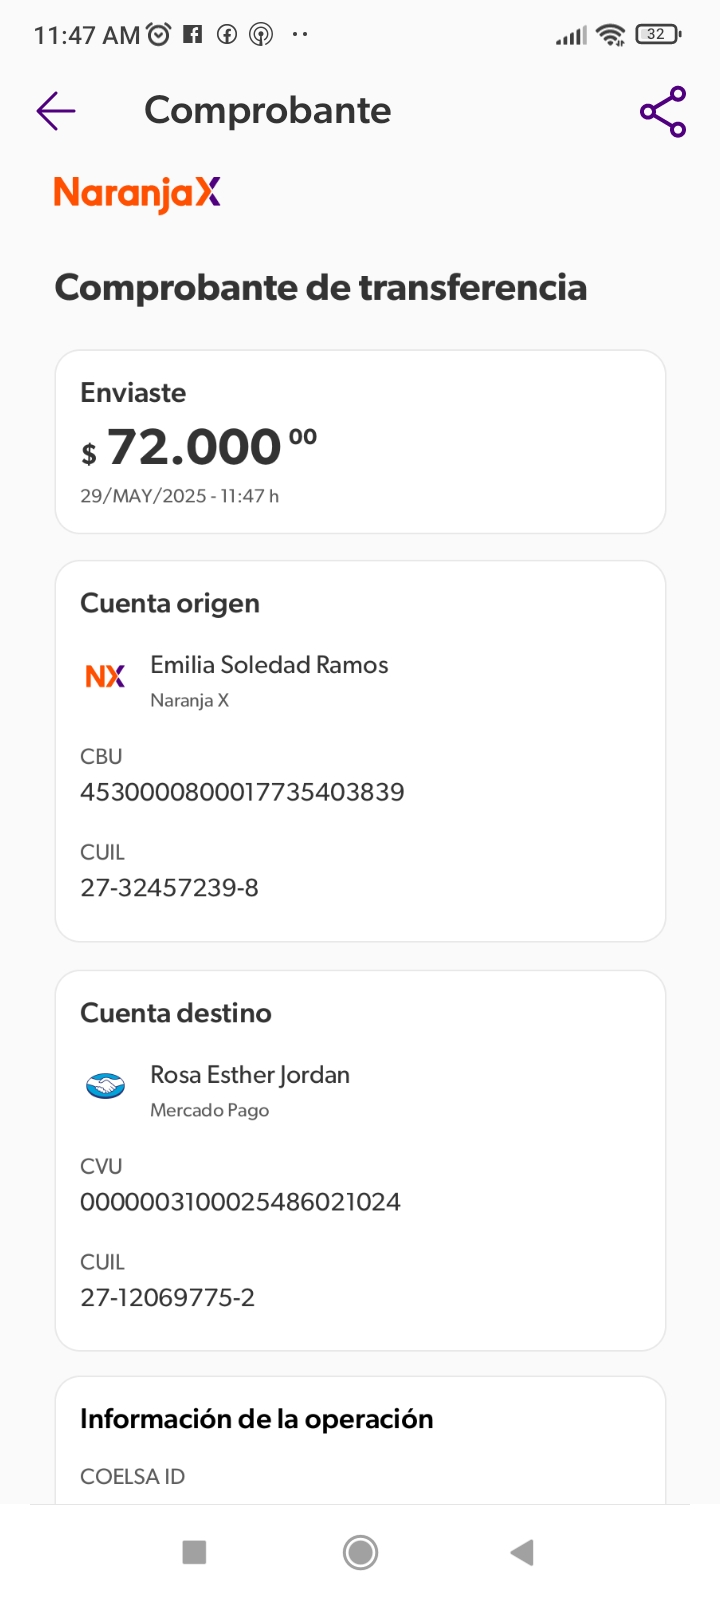Select the destination CVU number
720x1600 pixels.
240,1202
